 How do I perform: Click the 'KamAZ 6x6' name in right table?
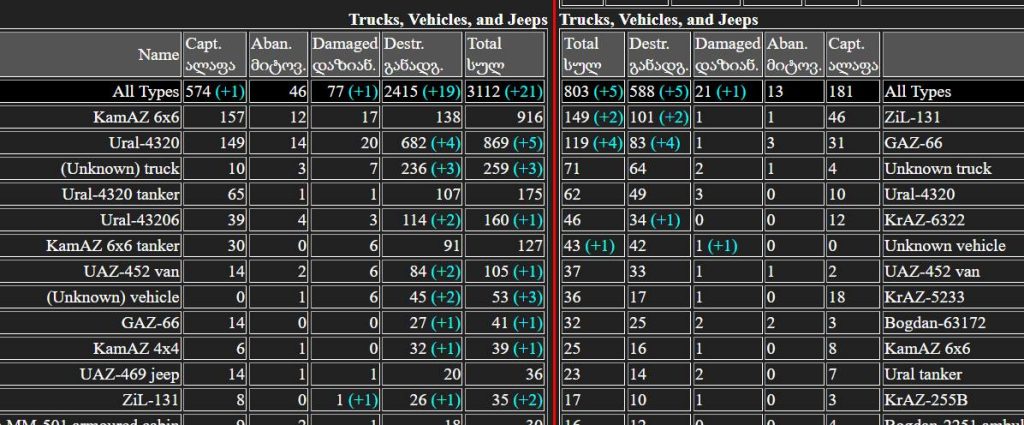927,349
